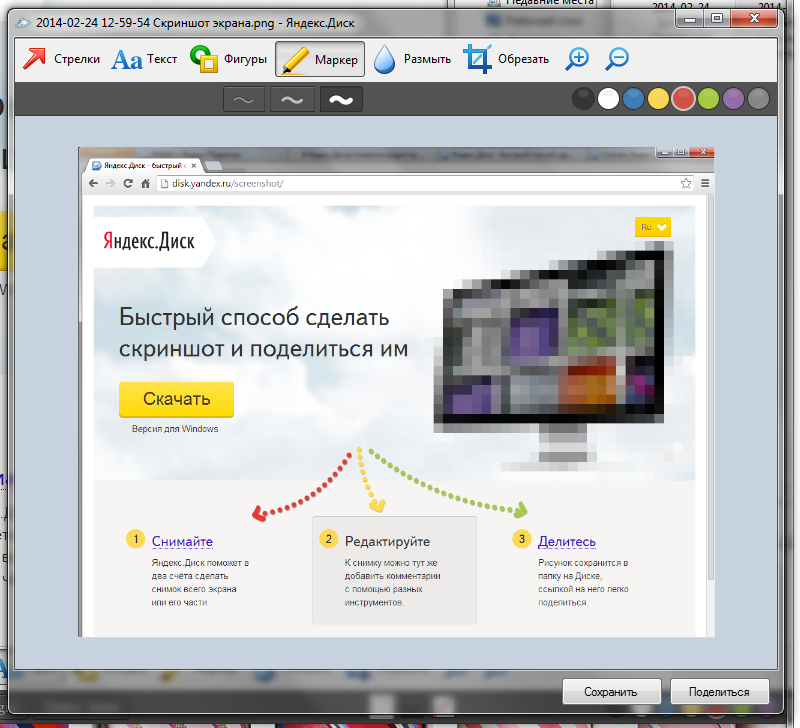Minimize the screenshot editor window
800x728 pixels.
pyautogui.click(x=690, y=19)
